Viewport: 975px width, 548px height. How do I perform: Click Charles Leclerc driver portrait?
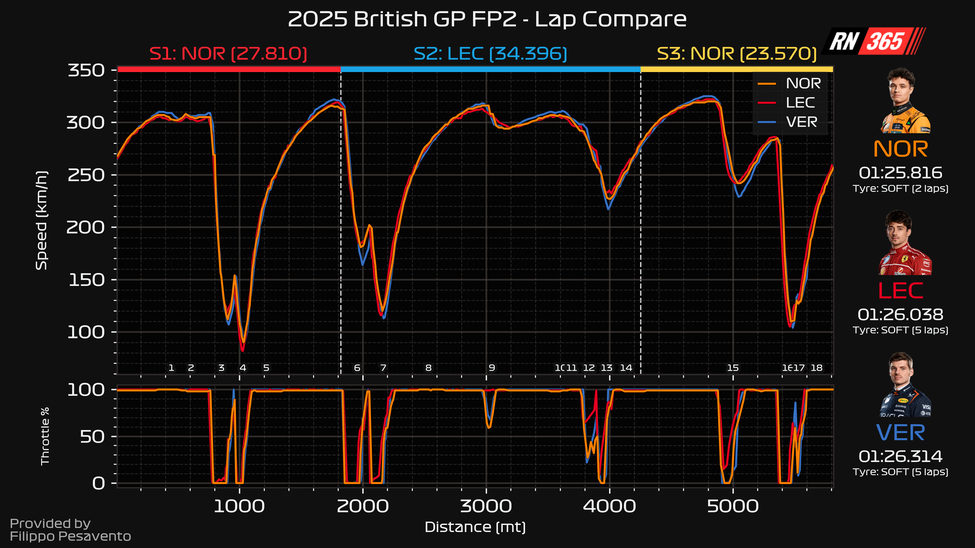(904, 245)
